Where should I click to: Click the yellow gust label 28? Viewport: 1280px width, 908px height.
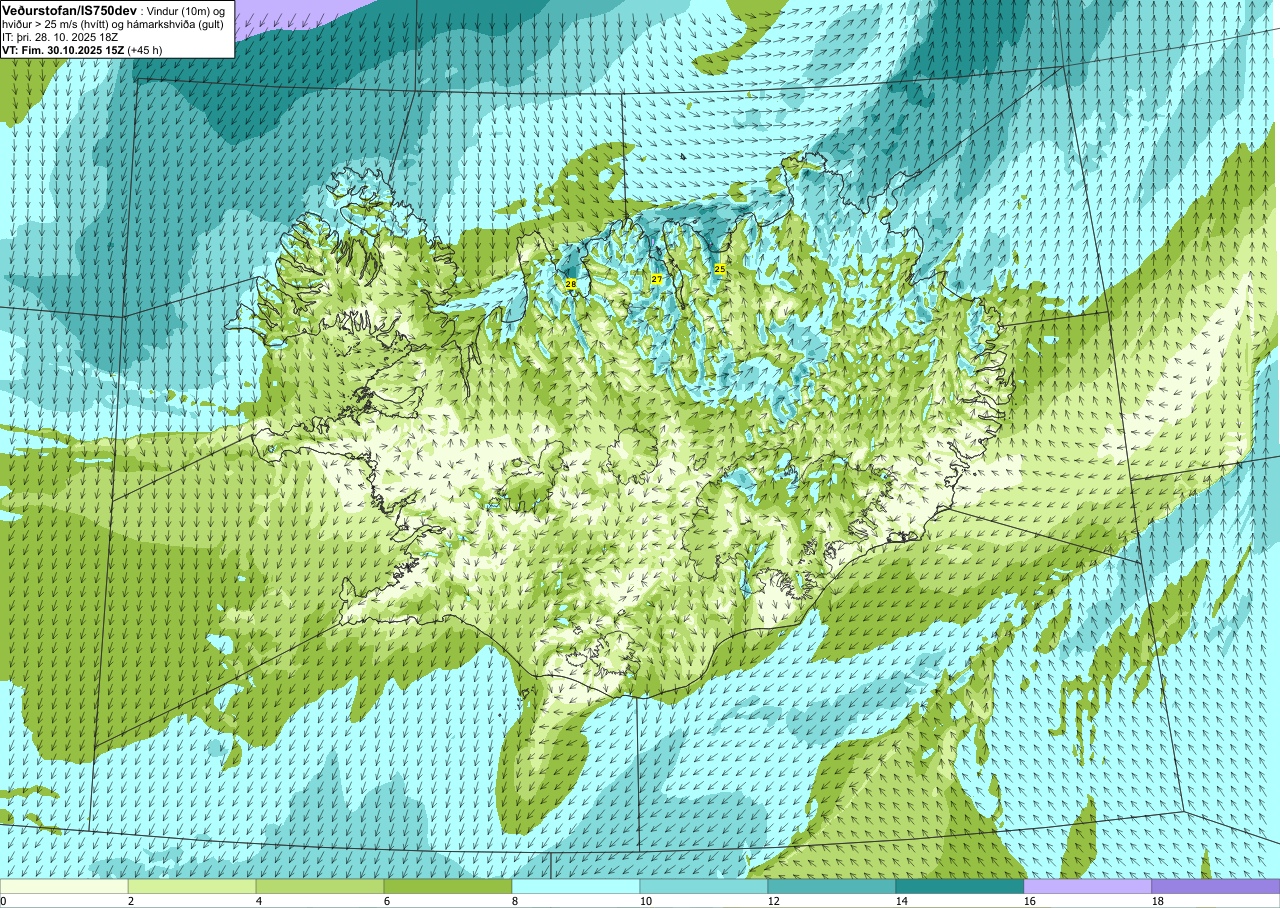(571, 284)
